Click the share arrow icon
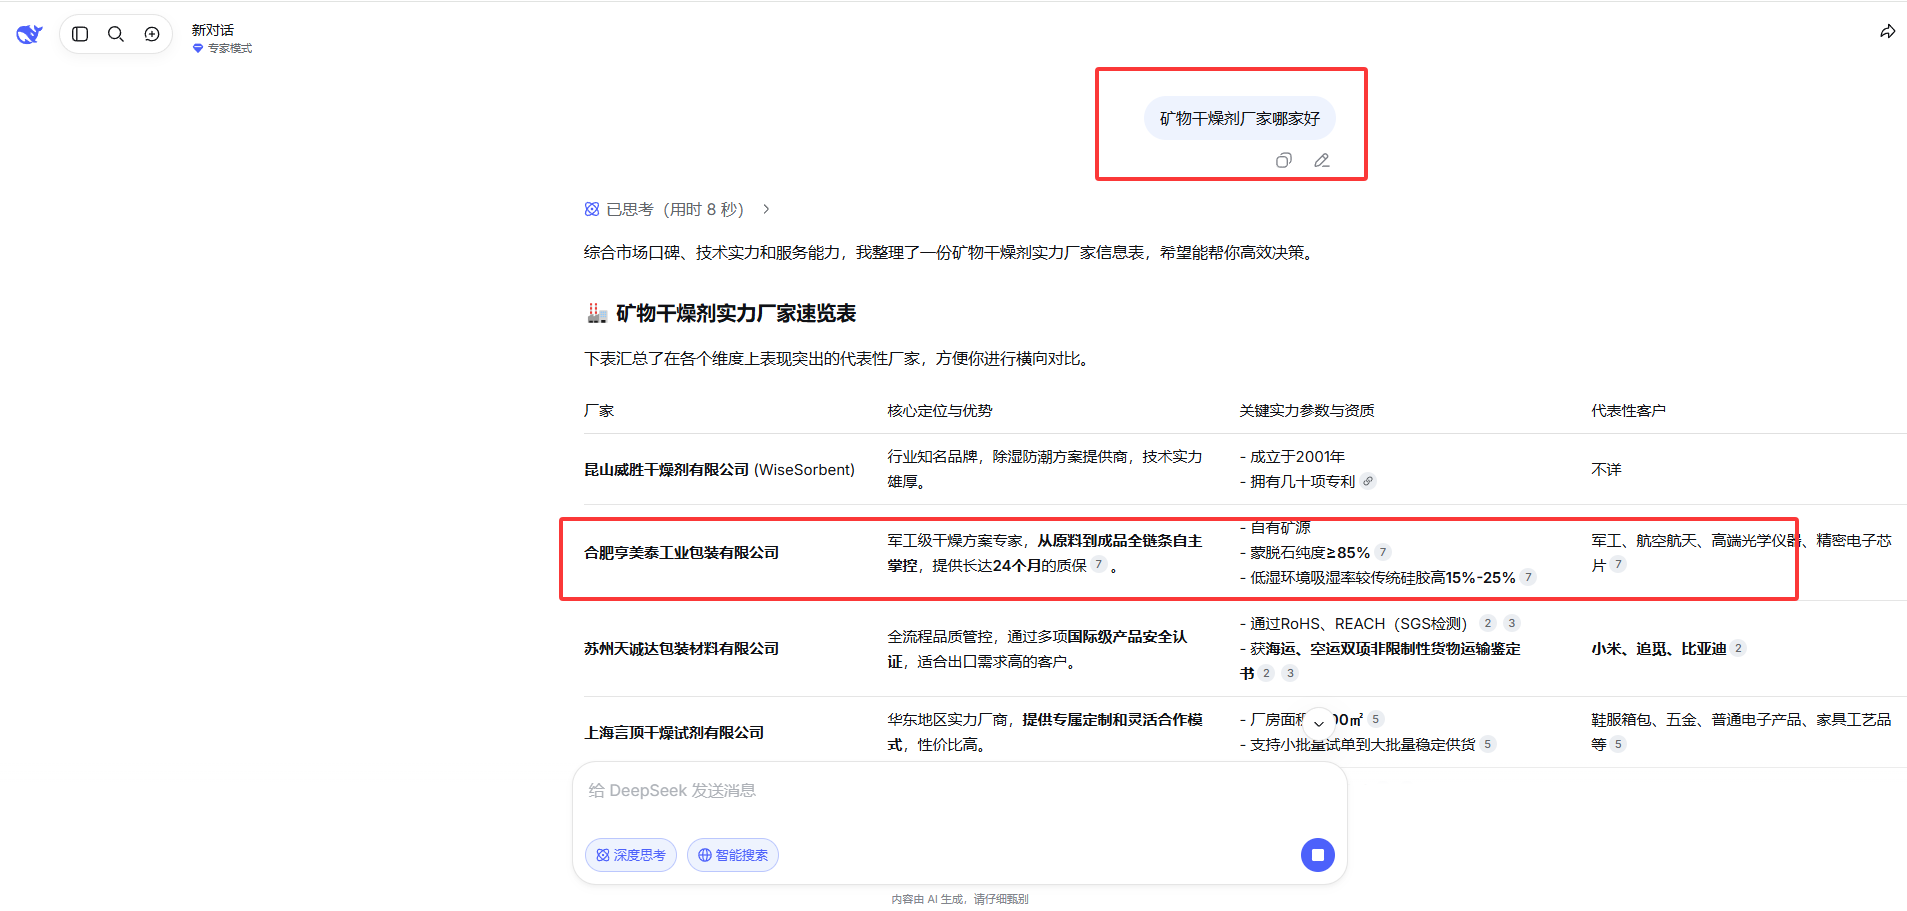Image resolution: width=1907 pixels, height=911 pixels. click(1887, 32)
